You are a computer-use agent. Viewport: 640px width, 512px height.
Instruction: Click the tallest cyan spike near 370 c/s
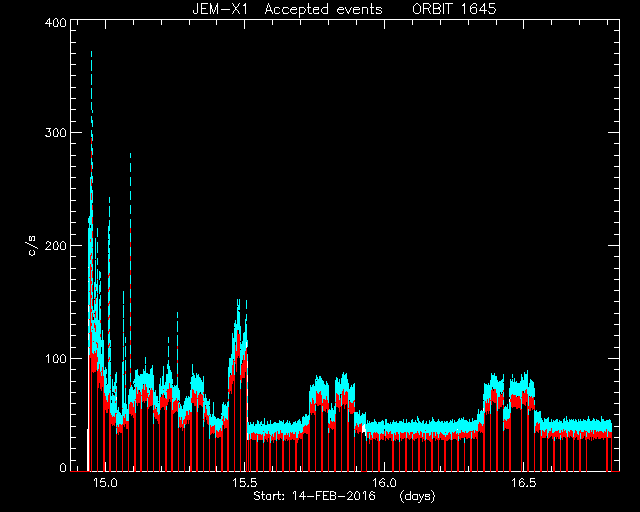[x=91, y=82]
